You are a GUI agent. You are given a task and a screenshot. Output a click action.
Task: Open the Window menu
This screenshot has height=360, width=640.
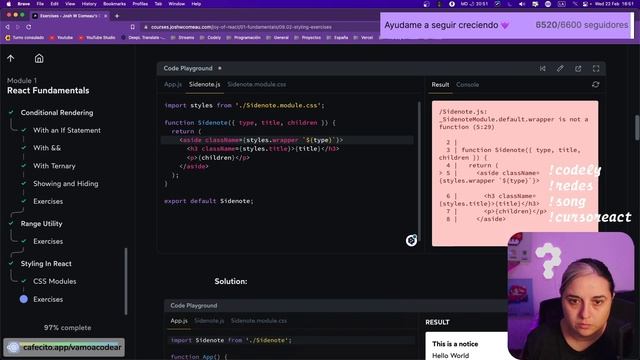pyautogui.click(x=176, y=4)
